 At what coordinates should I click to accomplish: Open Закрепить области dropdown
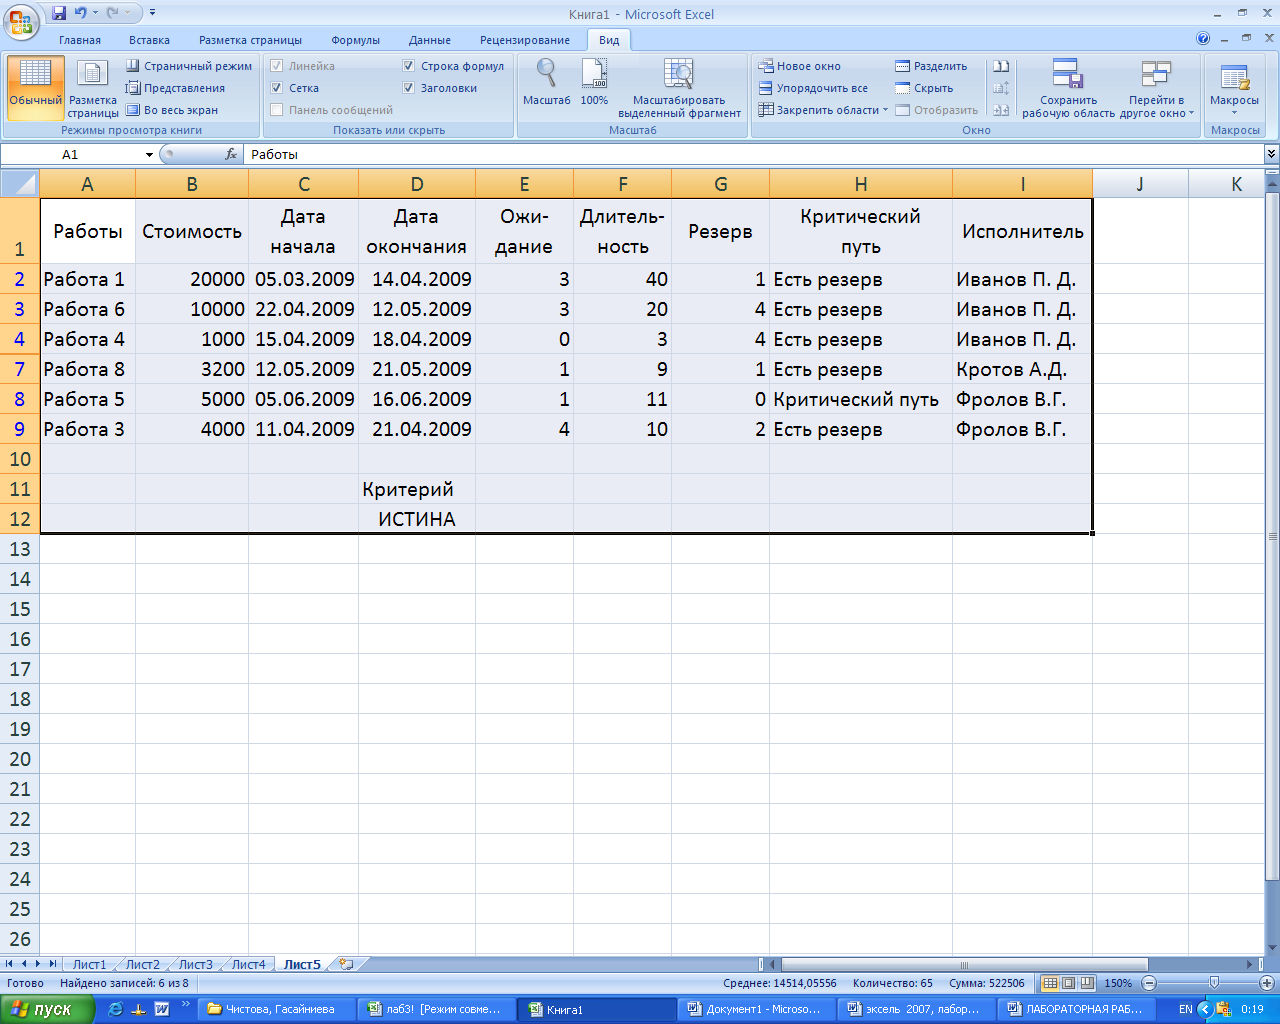click(822, 110)
